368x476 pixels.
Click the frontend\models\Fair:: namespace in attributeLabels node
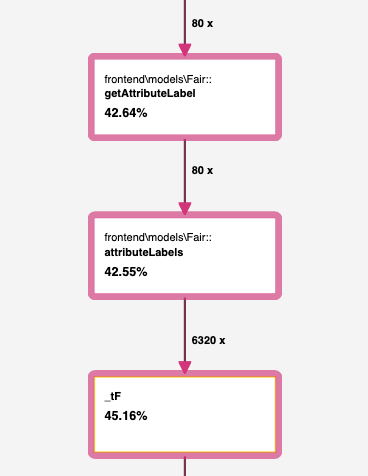pyautogui.click(x=158, y=238)
